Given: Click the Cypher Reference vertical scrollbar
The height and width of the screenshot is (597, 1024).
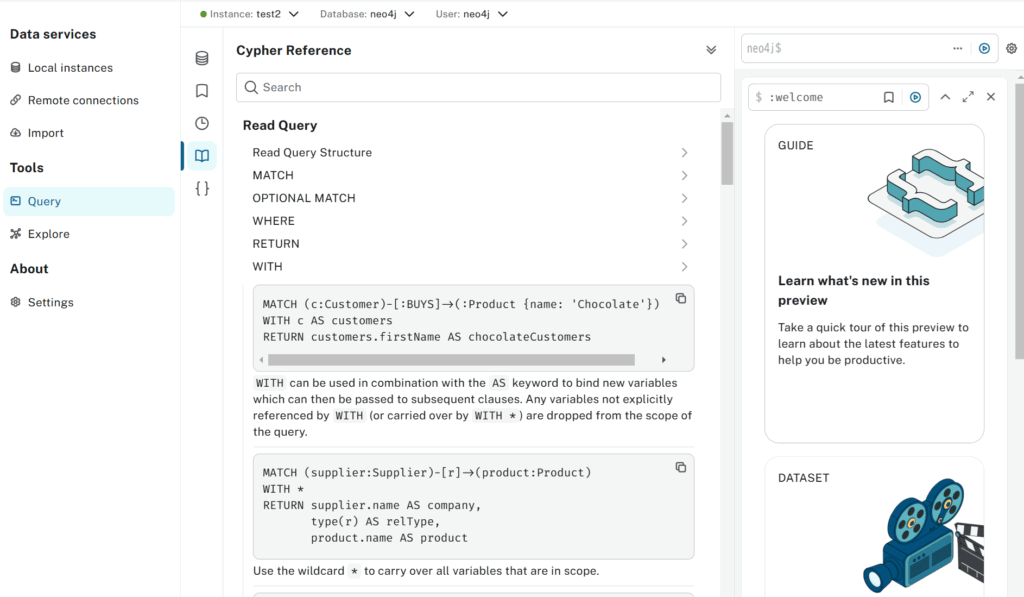Looking at the screenshot, I should pyautogui.click(x=727, y=154).
